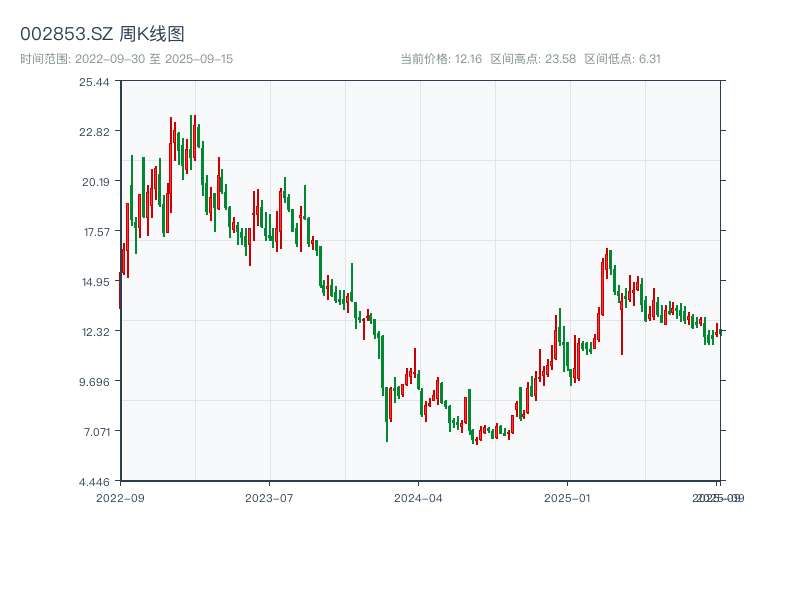Click the y-axis value 9.696
800x600 pixels.
point(94,382)
